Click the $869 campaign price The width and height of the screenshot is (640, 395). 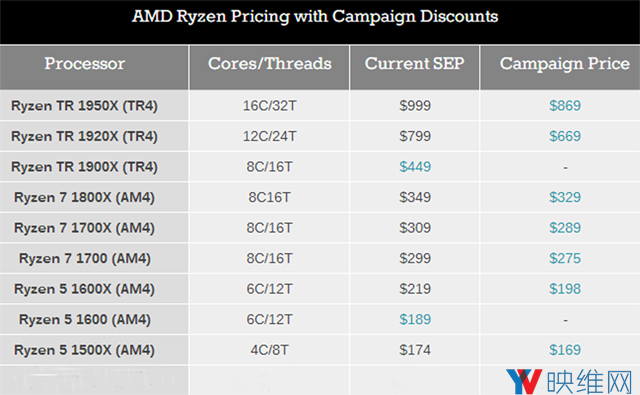click(x=565, y=106)
